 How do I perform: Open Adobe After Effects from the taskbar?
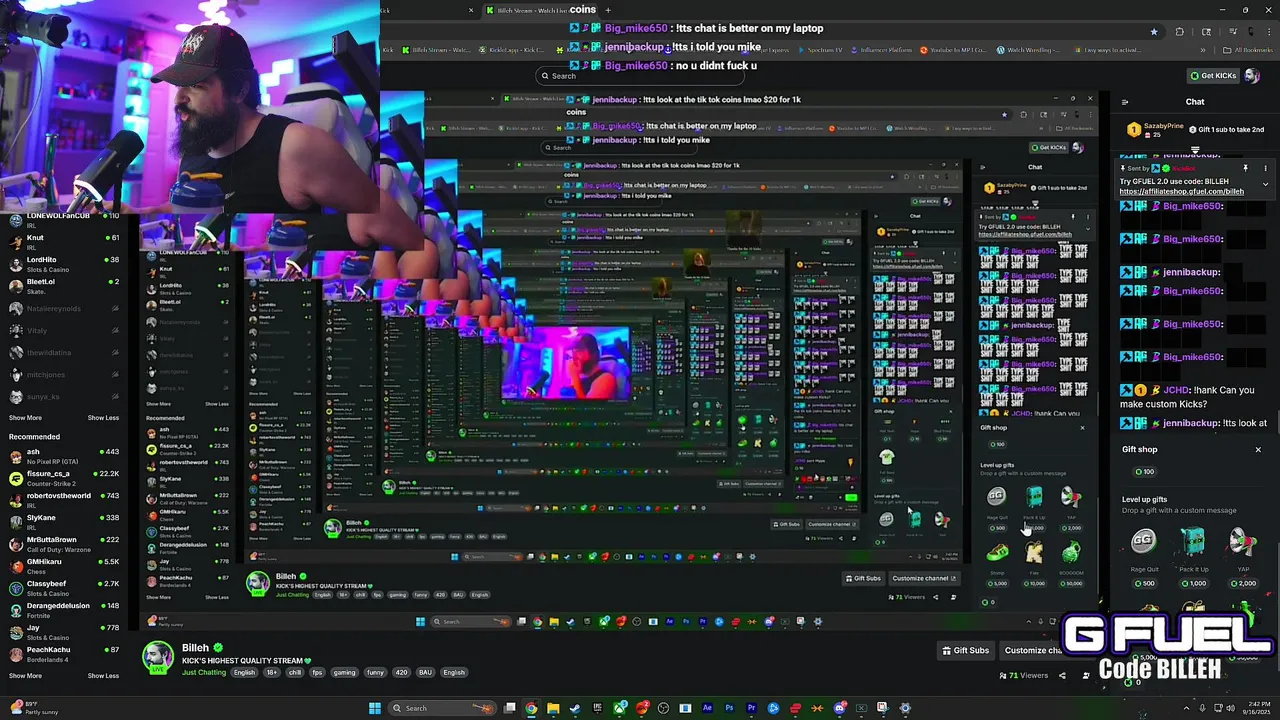tap(708, 708)
